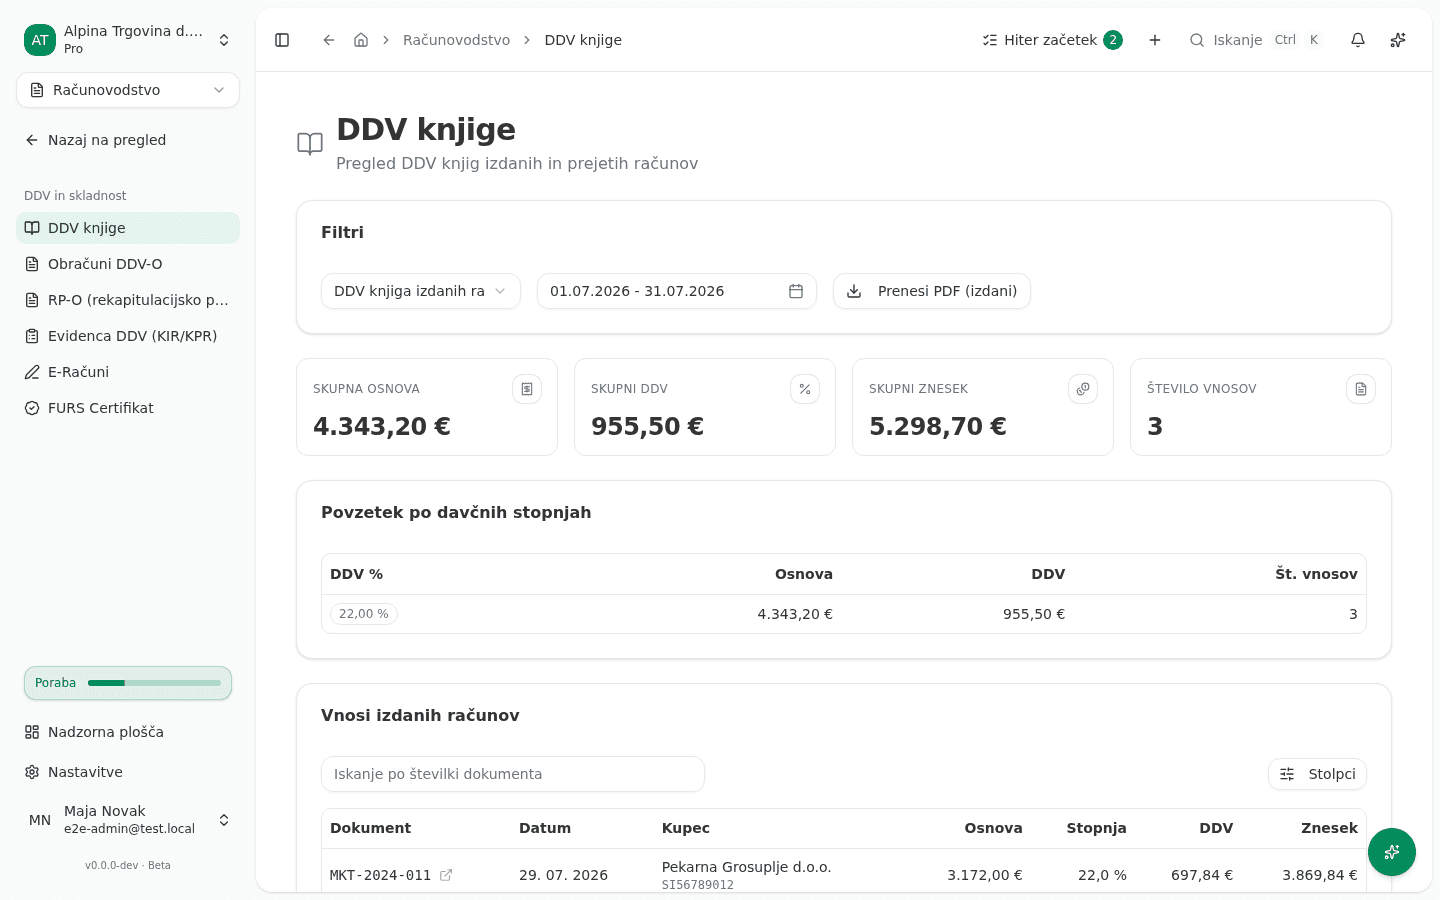Open the date range calendar icon

point(796,291)
